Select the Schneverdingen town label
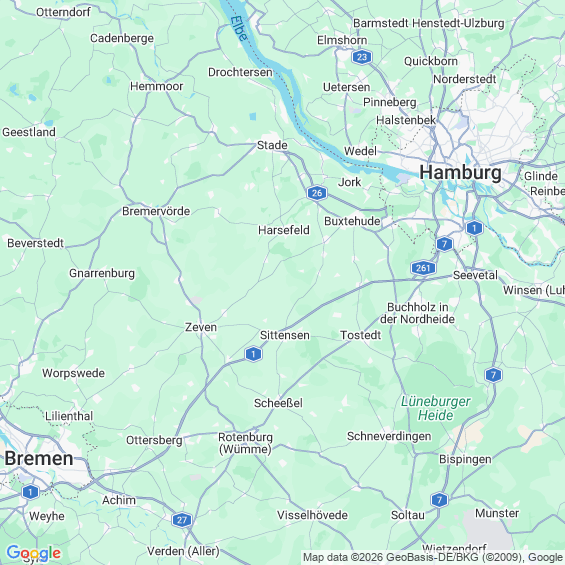The height and width of the screenshot is (565, 565). pyautogui.click(x=389, y=436)
